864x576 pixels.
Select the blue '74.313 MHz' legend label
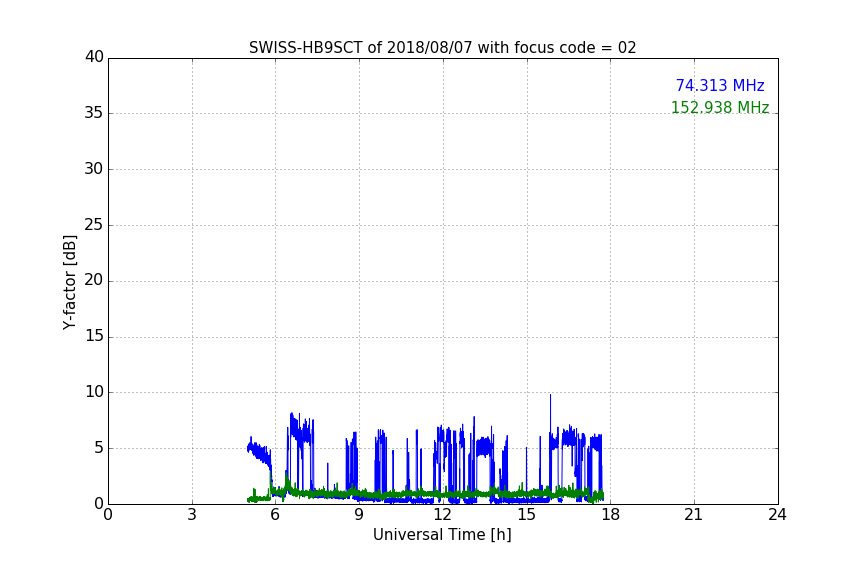[720, 86]
